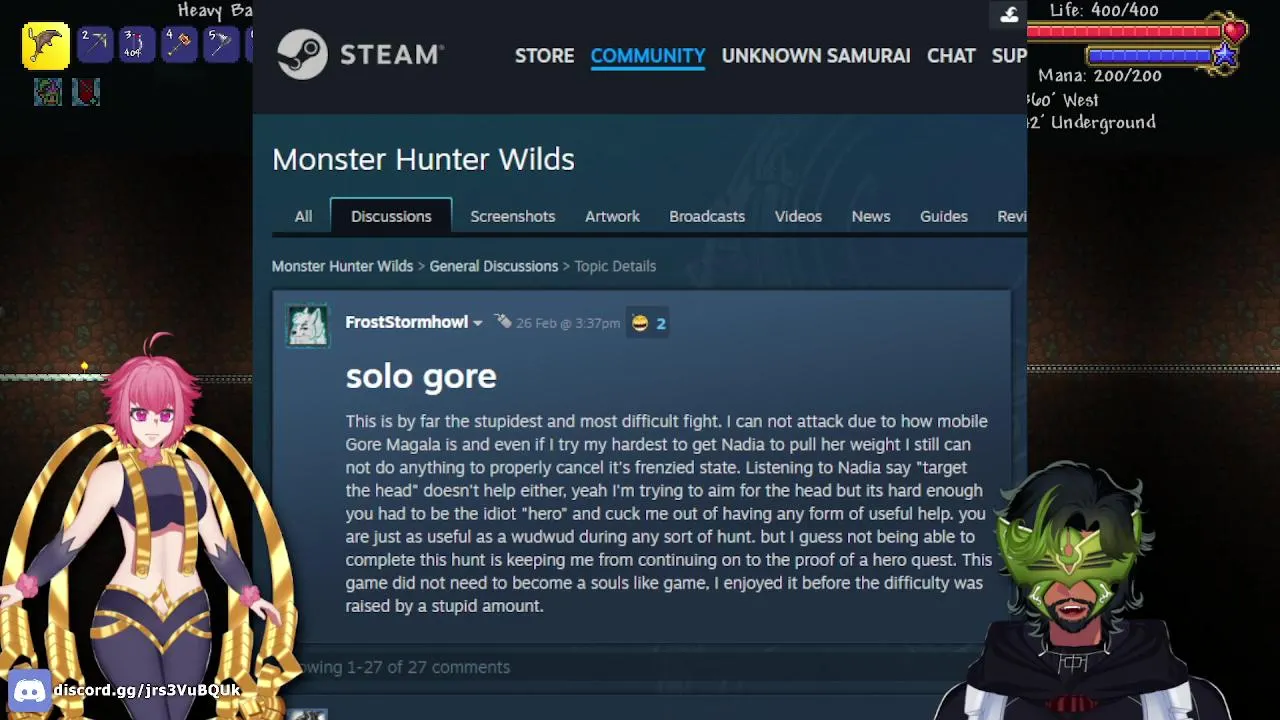
Task: Switch to the Artwork tab
Action: point(612,216)
